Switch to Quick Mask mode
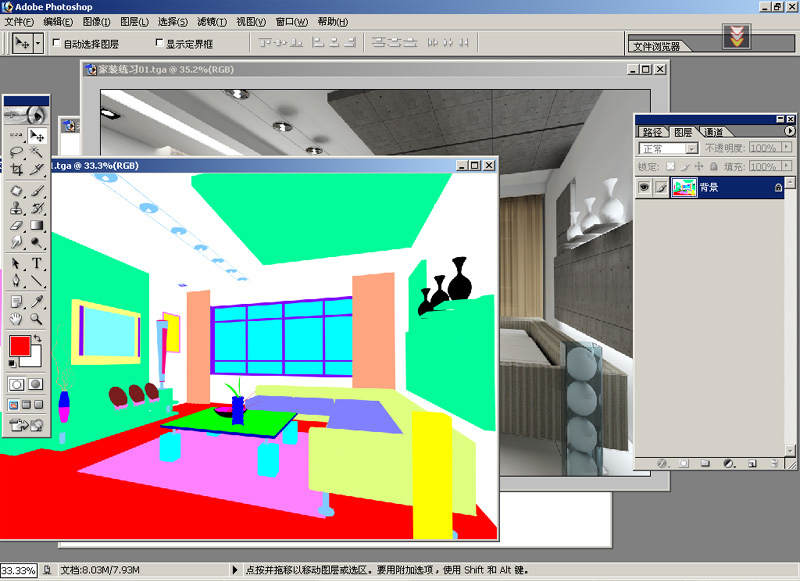 coord(36,384)
